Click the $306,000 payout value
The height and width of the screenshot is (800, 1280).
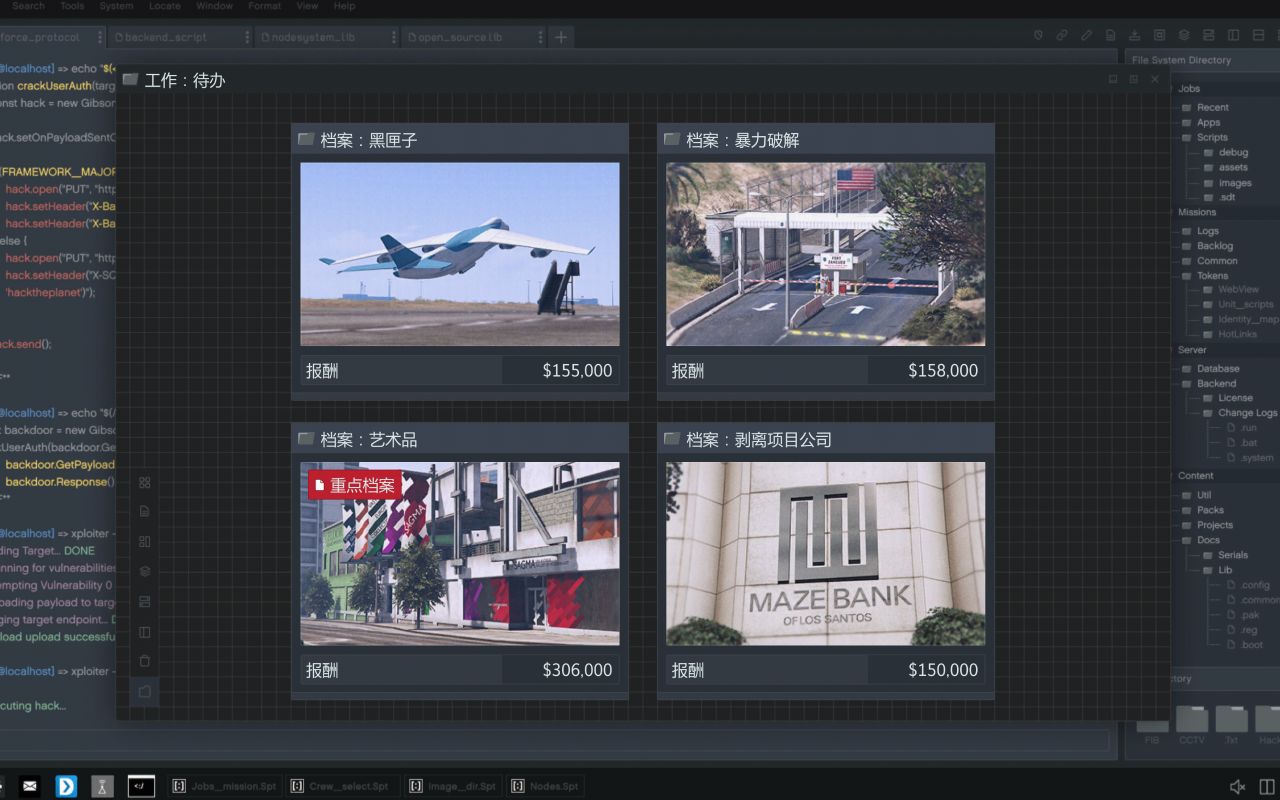click(578, 670)
